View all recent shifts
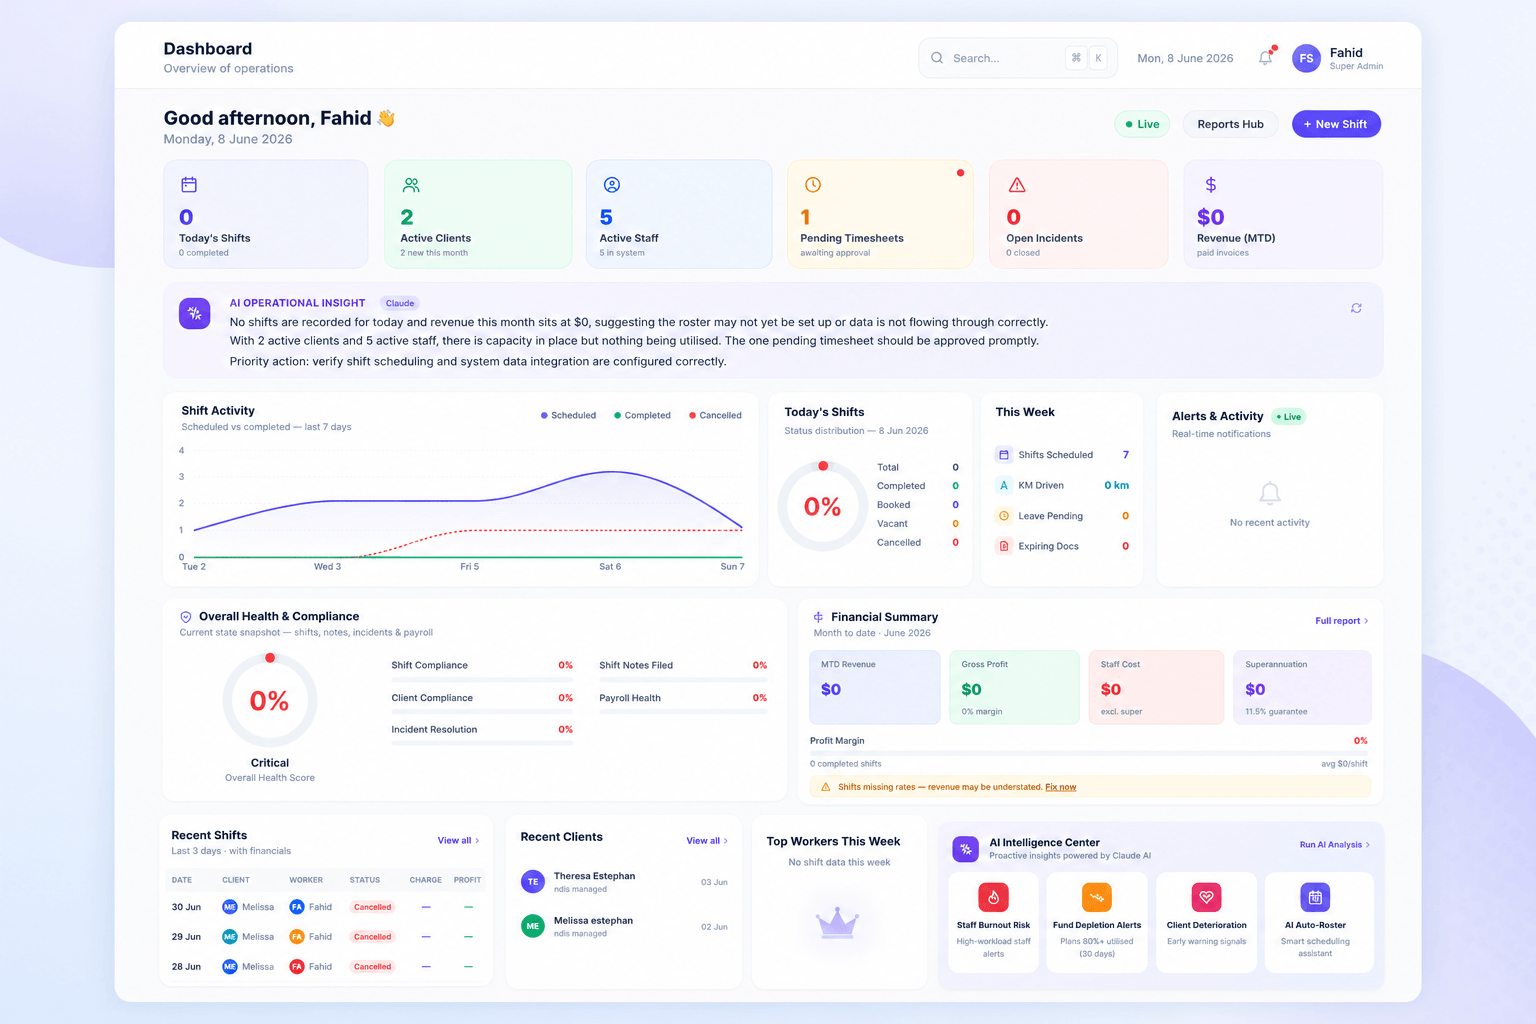 [459, 840]
